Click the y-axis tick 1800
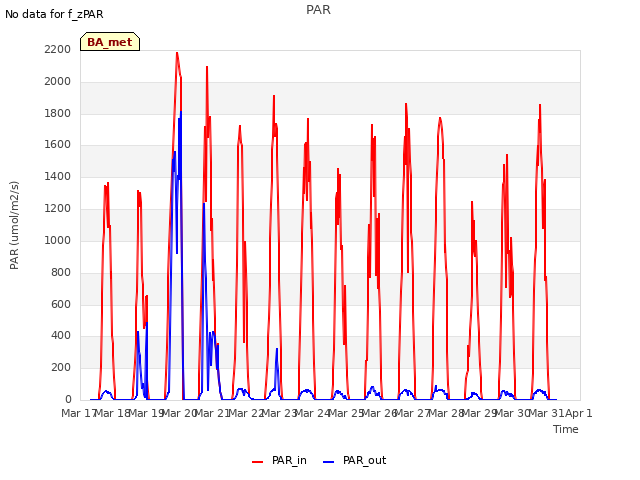The height and width of the screenshot is (480, 640). pyautogui.click(x=58, y=113)
